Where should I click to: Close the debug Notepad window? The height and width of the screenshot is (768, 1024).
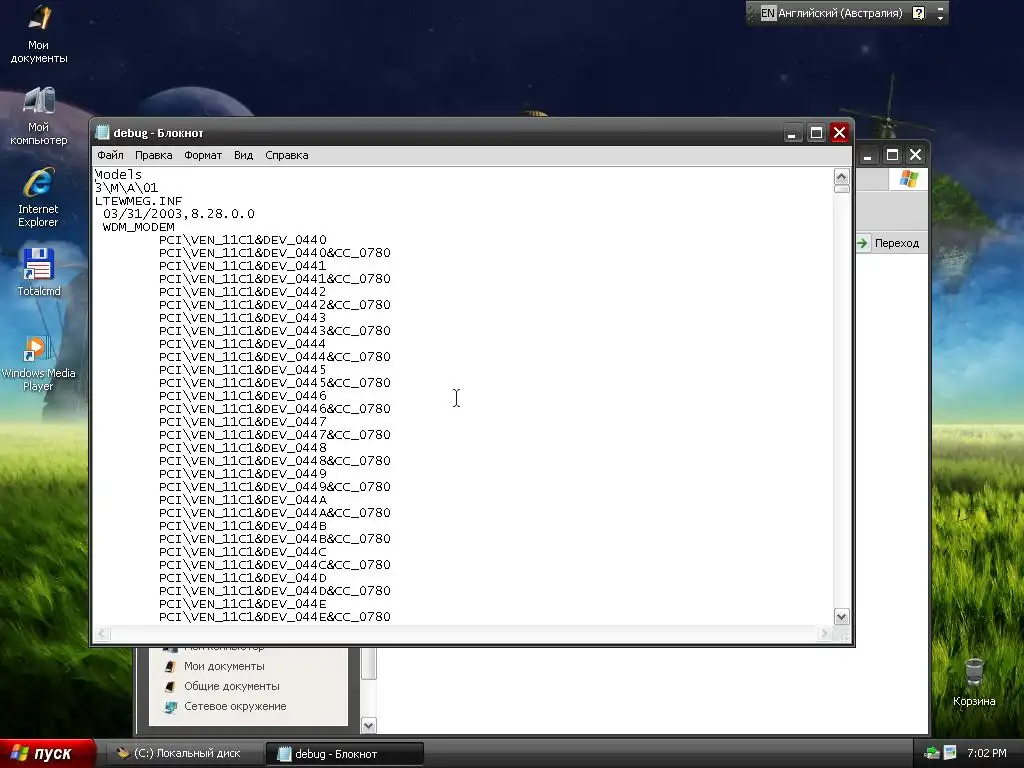pos(840,133)
